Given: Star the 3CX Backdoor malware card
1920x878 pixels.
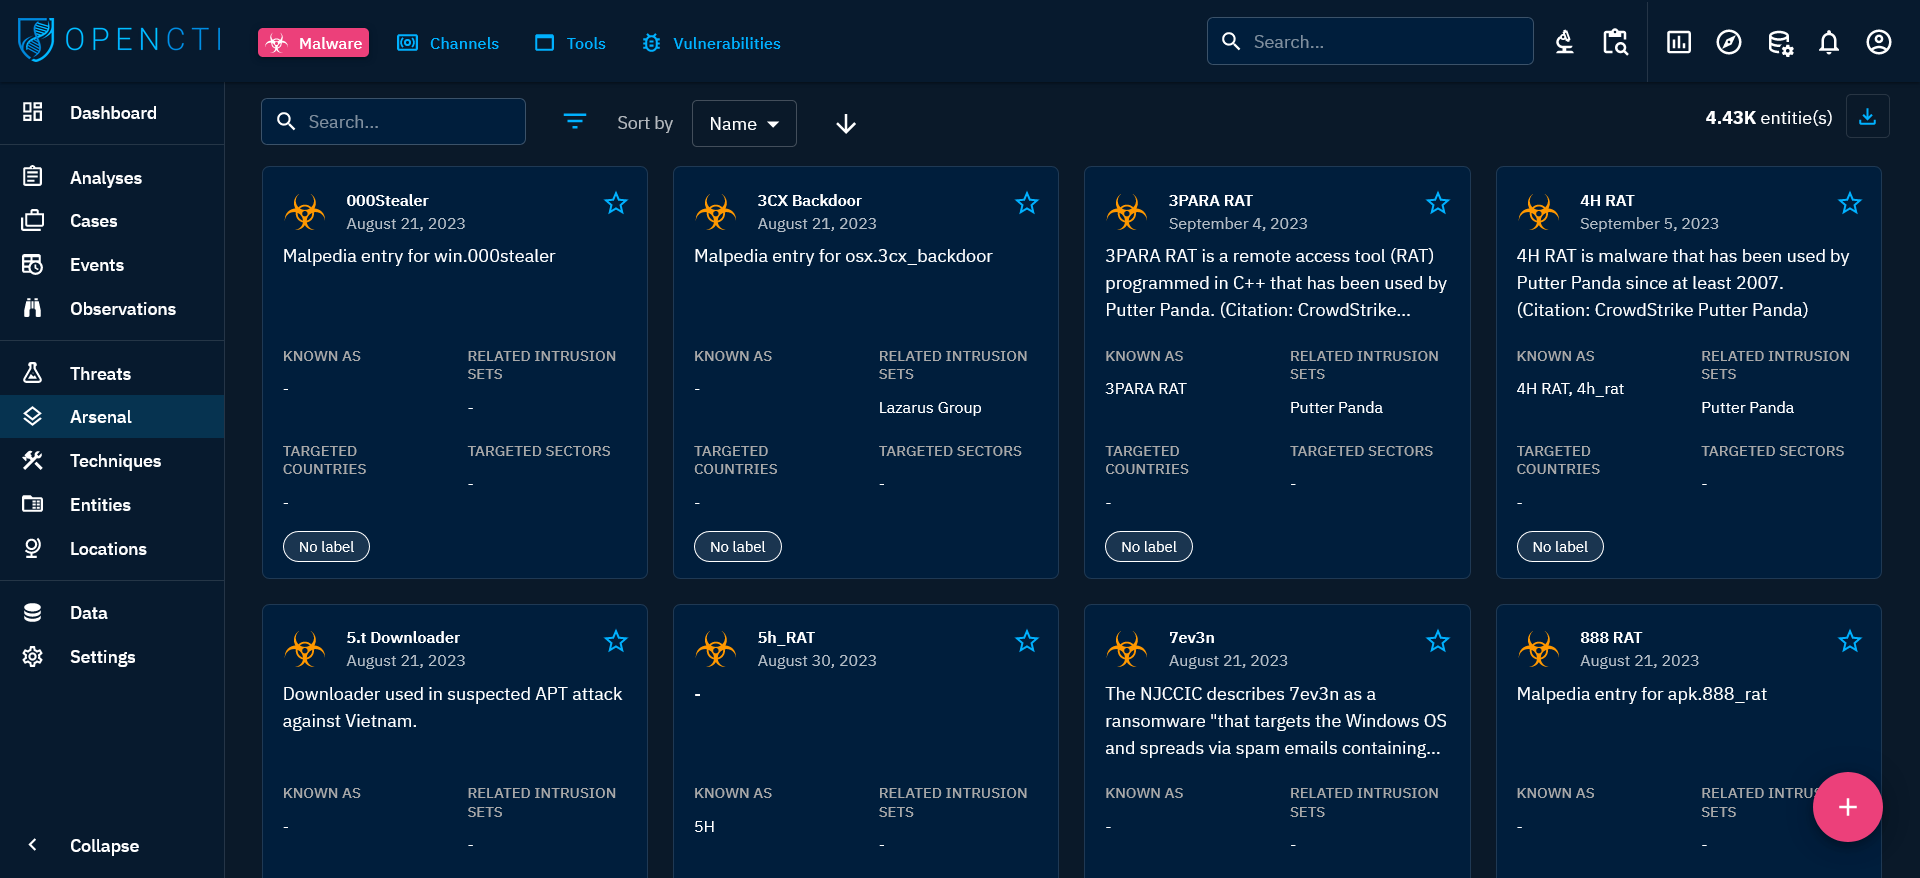Looking at the screenshot, I should (1027, 204).
